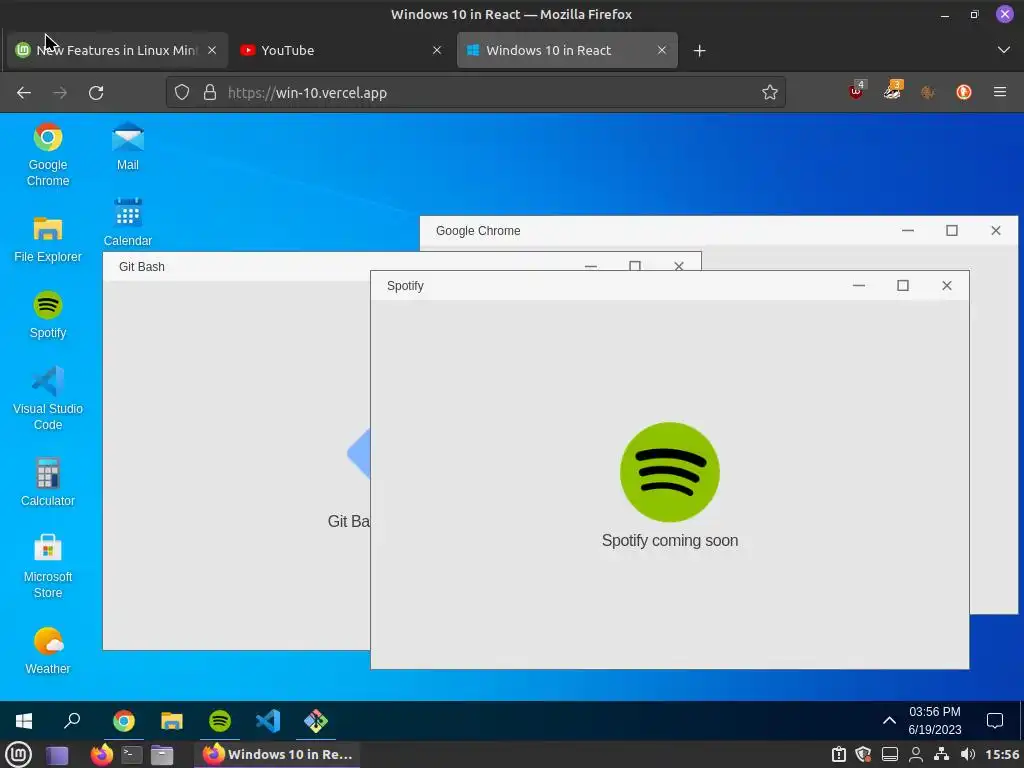Switch to New Features in Linux Mint tab

tap(117, 50)
